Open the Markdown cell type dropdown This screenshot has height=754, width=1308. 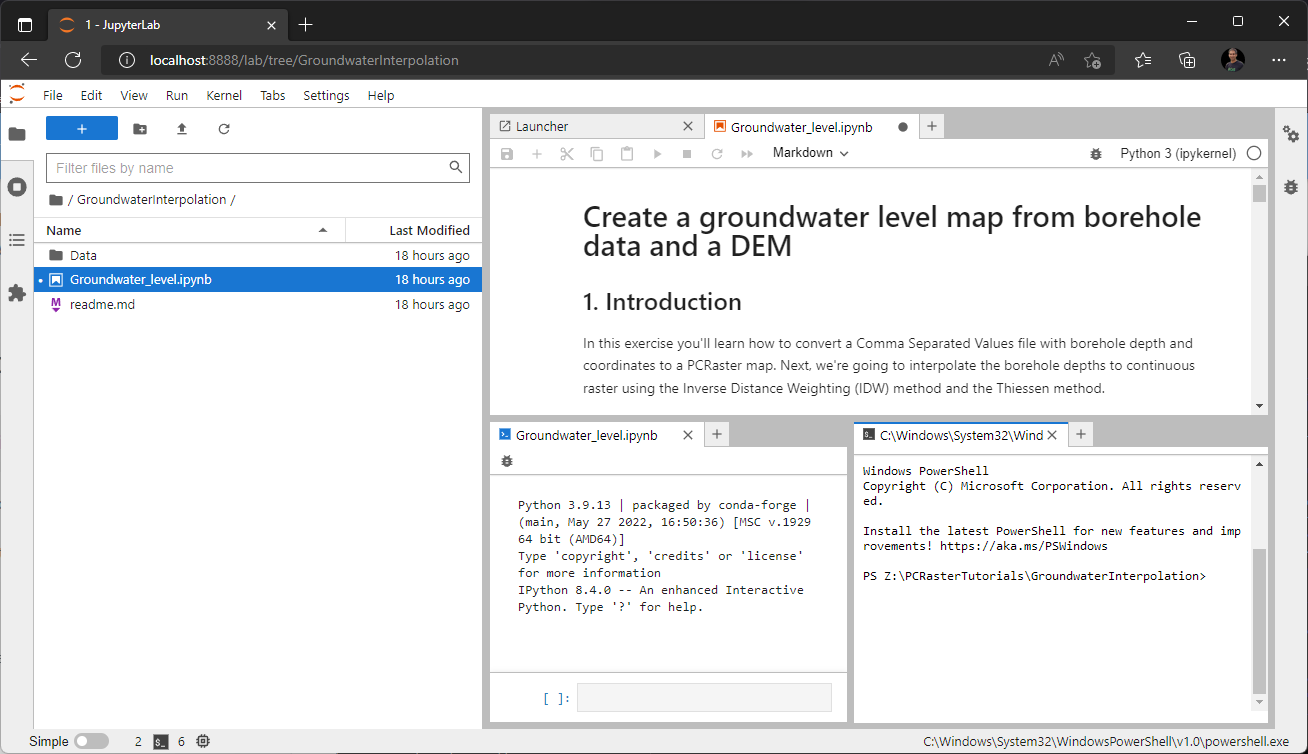point(806,153)
